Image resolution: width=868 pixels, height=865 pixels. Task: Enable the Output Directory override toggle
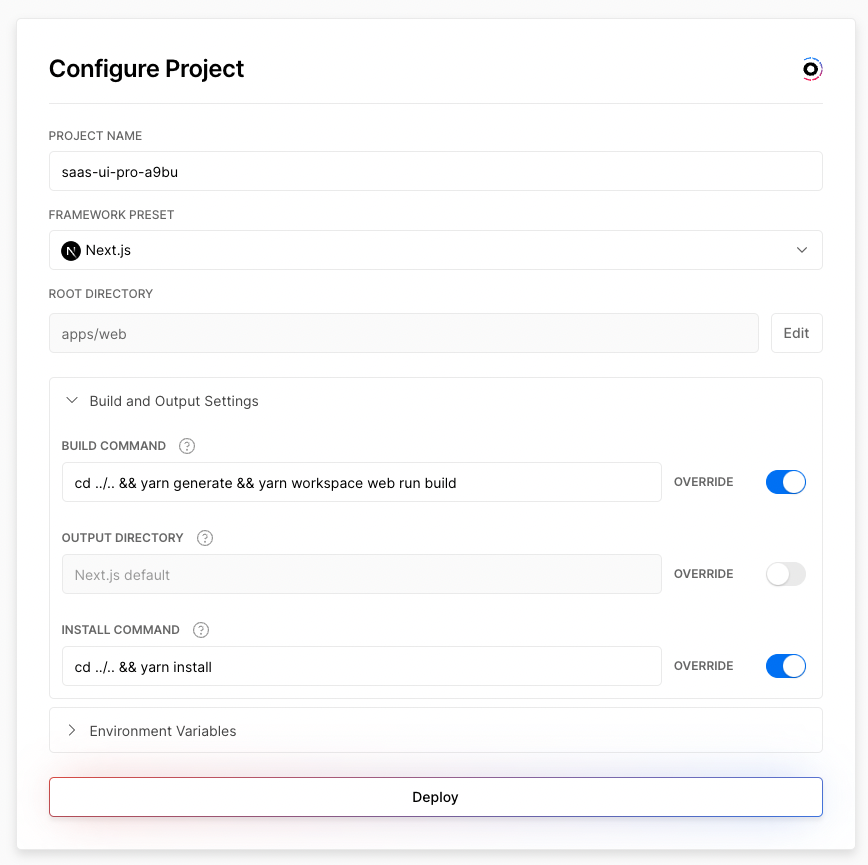point(786,574)
